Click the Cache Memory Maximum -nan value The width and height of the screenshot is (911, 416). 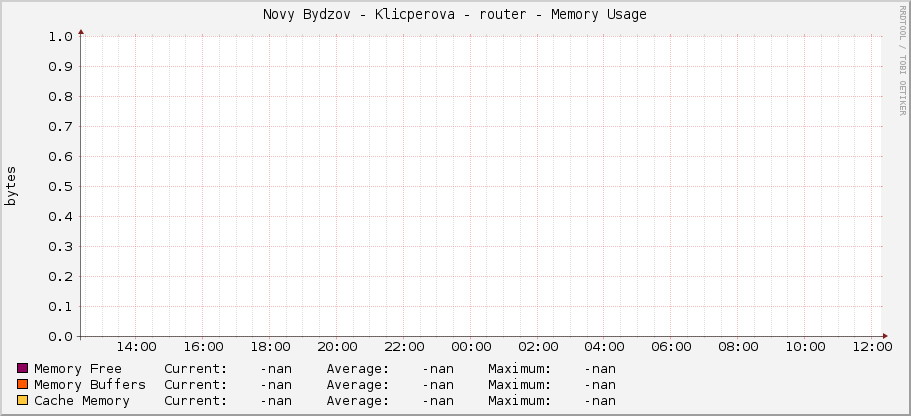click(600, 401)
